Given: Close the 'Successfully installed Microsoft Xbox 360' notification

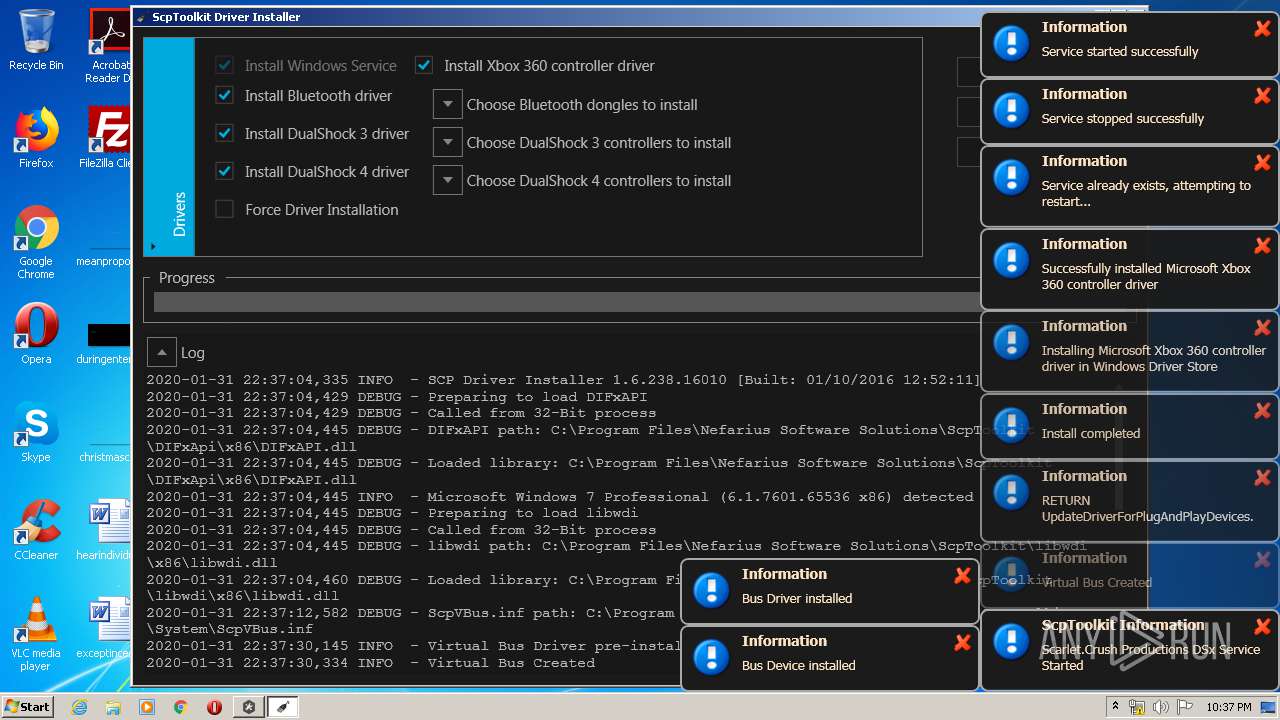Looking at the screenshot, I should (1262, 246).
